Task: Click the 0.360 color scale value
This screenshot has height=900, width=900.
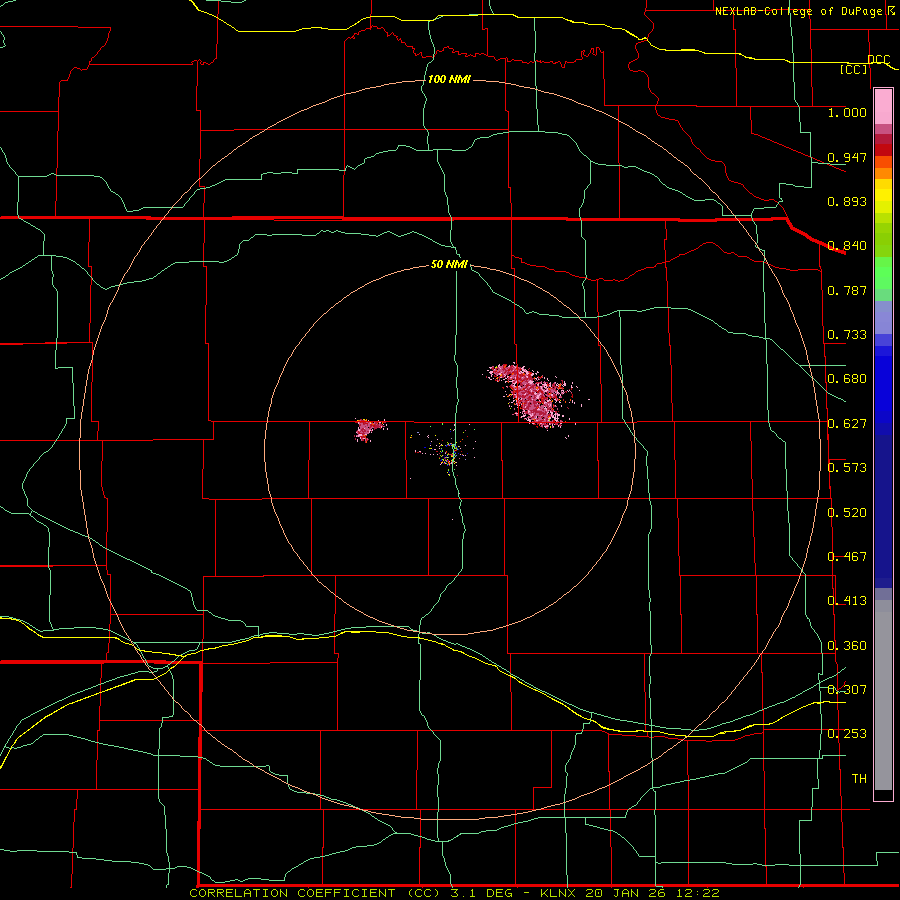Action: (847, 646)
